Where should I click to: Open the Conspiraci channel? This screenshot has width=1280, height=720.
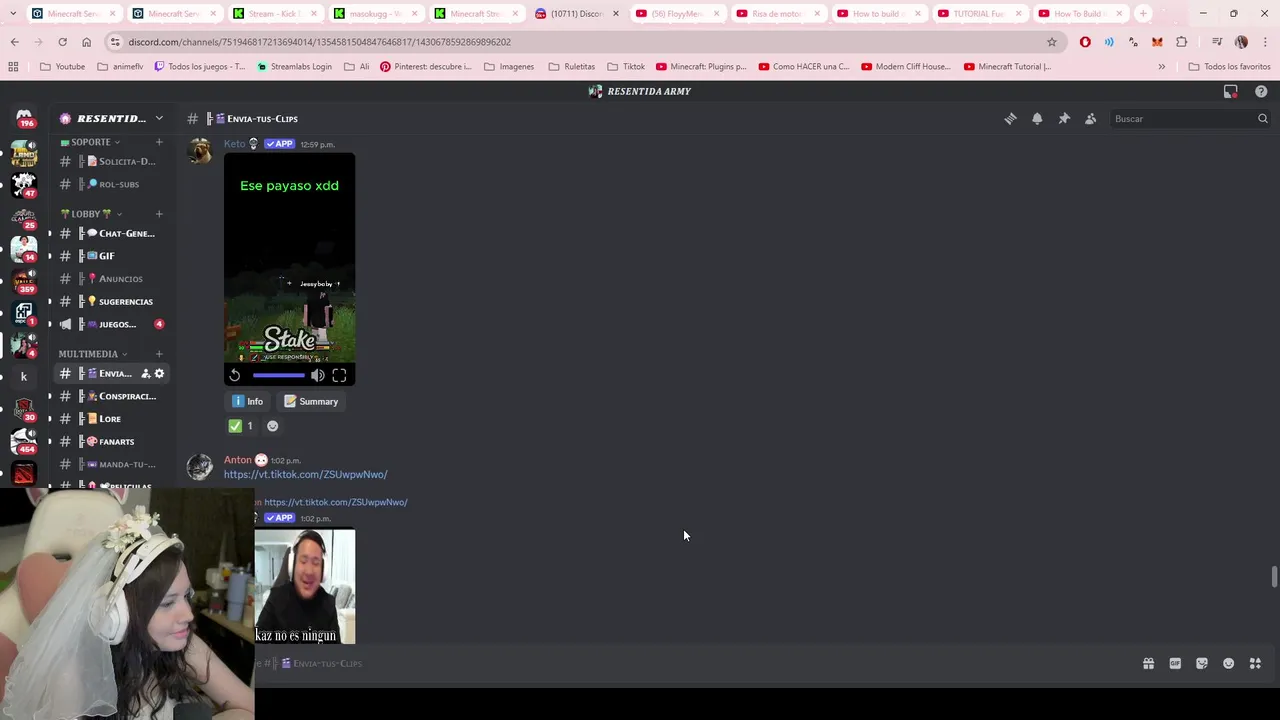tap(110, 396)
